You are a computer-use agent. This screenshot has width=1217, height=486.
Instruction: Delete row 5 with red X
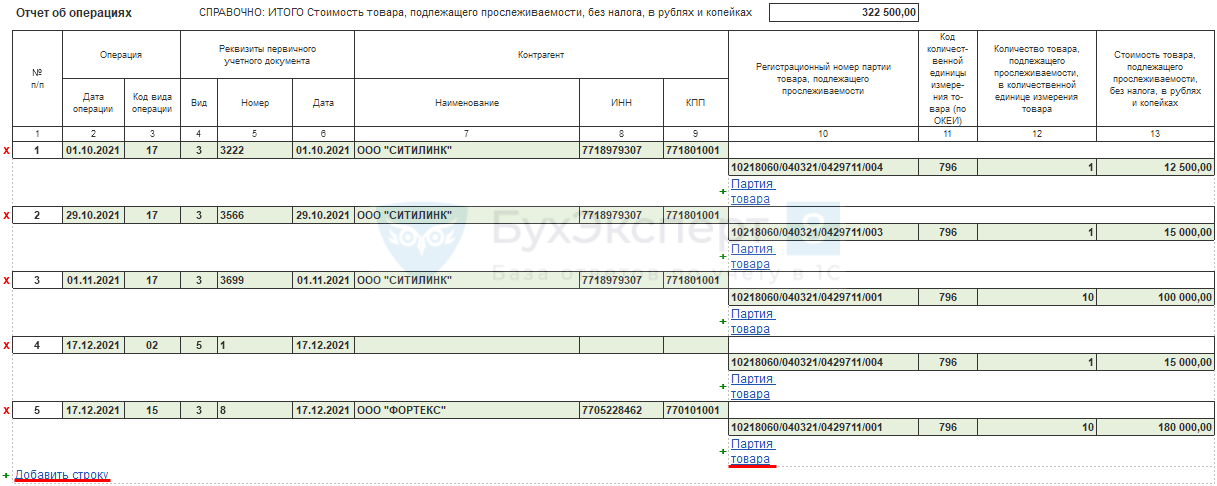point(7,411)
